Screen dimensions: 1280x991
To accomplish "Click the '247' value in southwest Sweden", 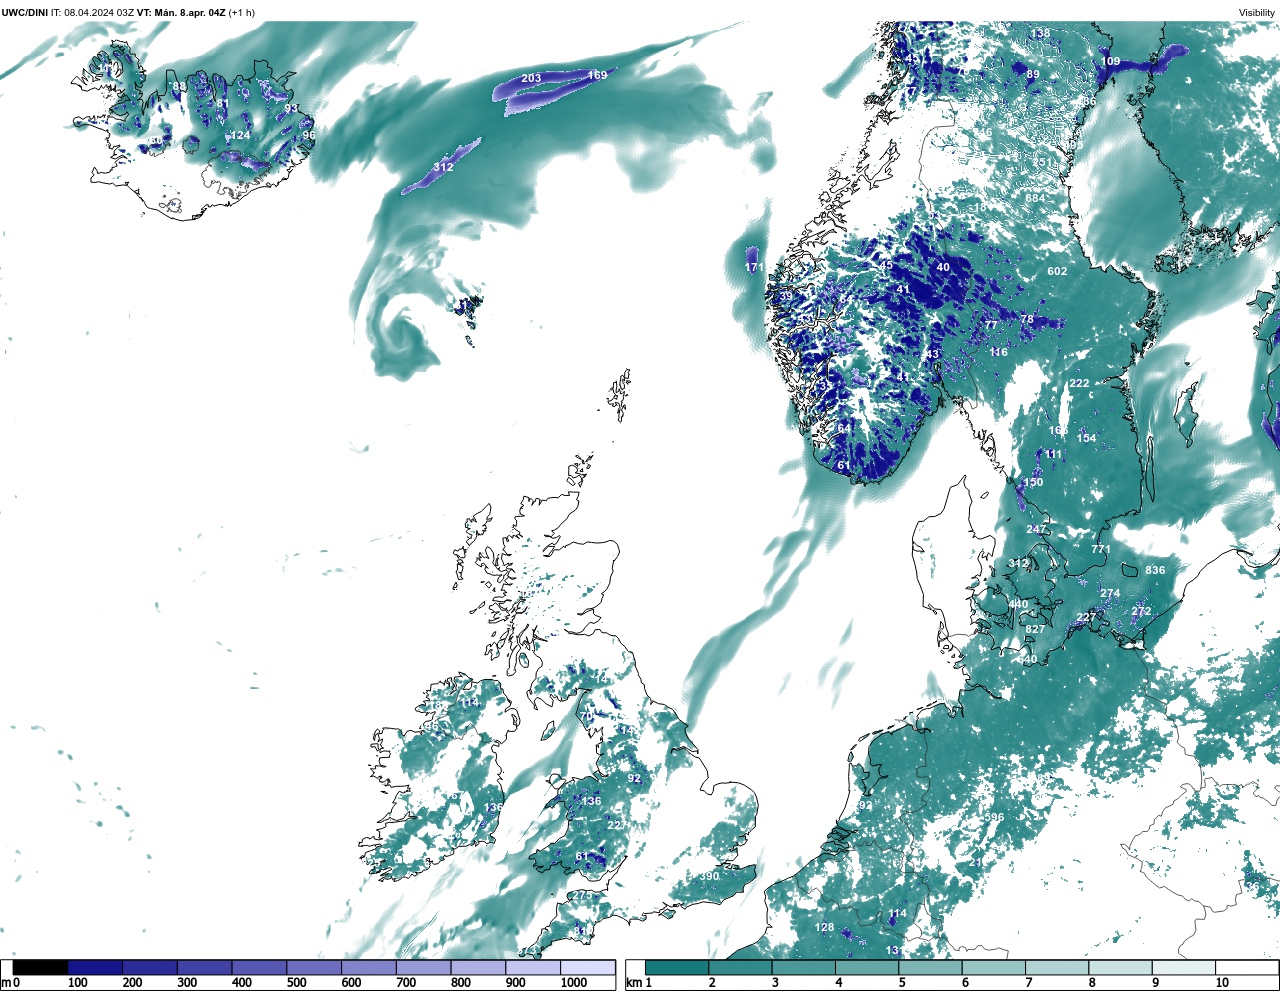I will [1036, 529].
